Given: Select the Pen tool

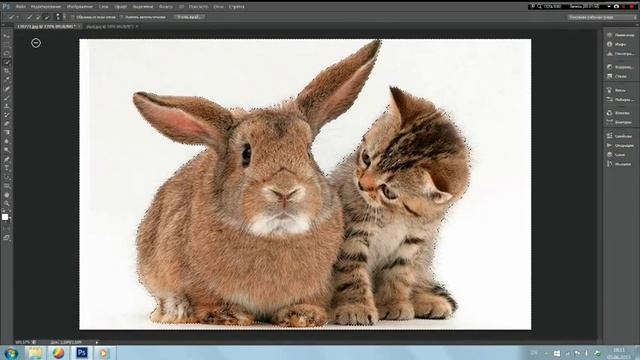Looking at the screenshot, I should coord(7,159).
